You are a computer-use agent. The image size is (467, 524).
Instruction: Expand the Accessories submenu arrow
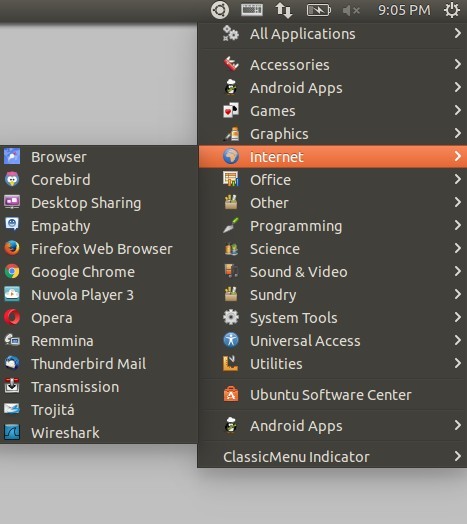coord(458,64)
